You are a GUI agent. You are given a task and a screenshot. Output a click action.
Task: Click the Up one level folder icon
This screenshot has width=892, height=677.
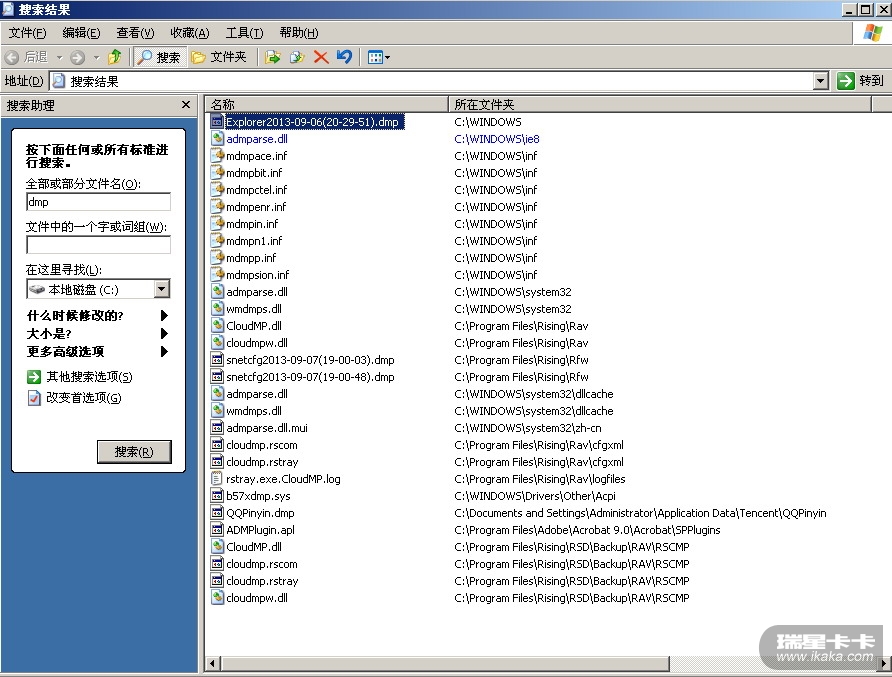115,57
